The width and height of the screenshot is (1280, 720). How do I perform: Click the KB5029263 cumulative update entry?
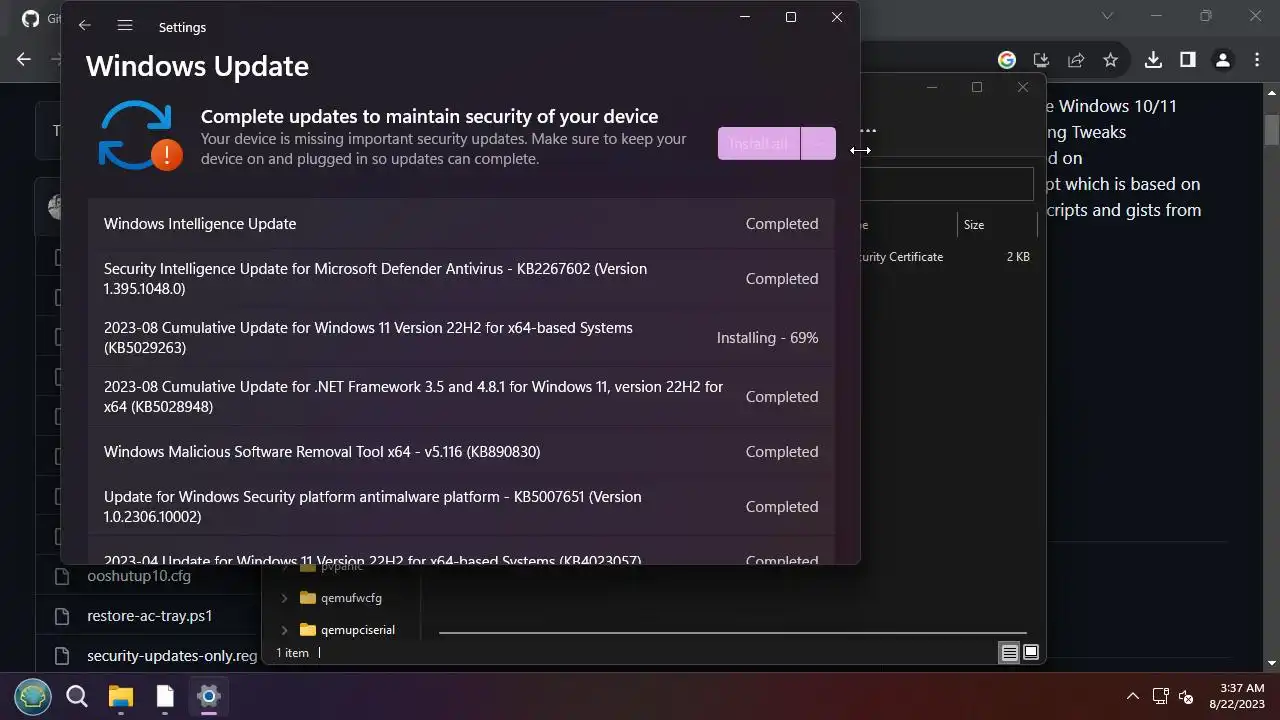461,338
